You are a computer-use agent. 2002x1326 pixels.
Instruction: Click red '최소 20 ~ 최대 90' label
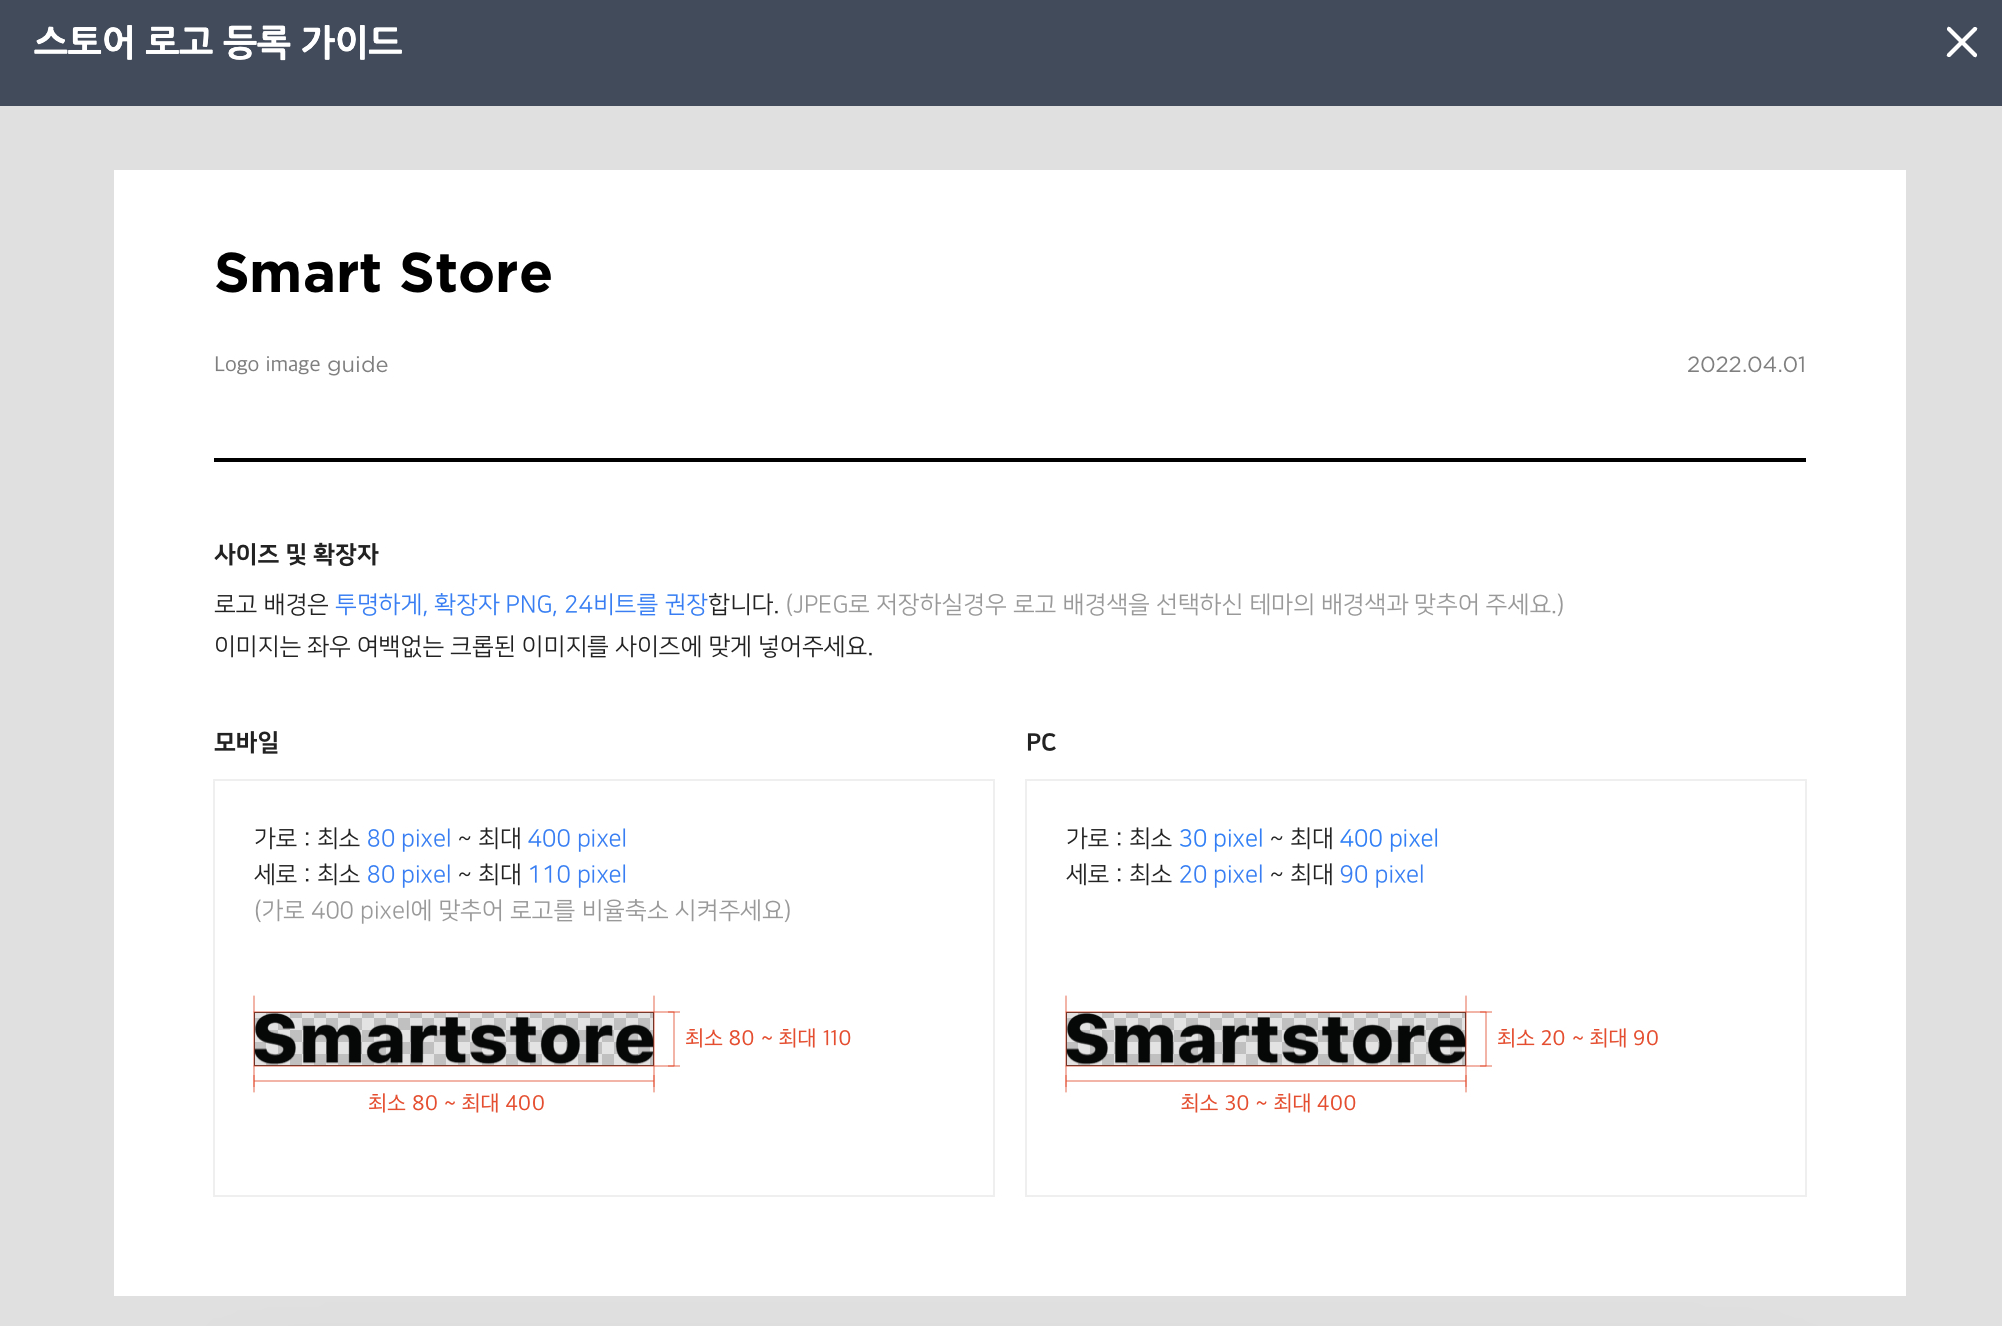[1577, 1038]
